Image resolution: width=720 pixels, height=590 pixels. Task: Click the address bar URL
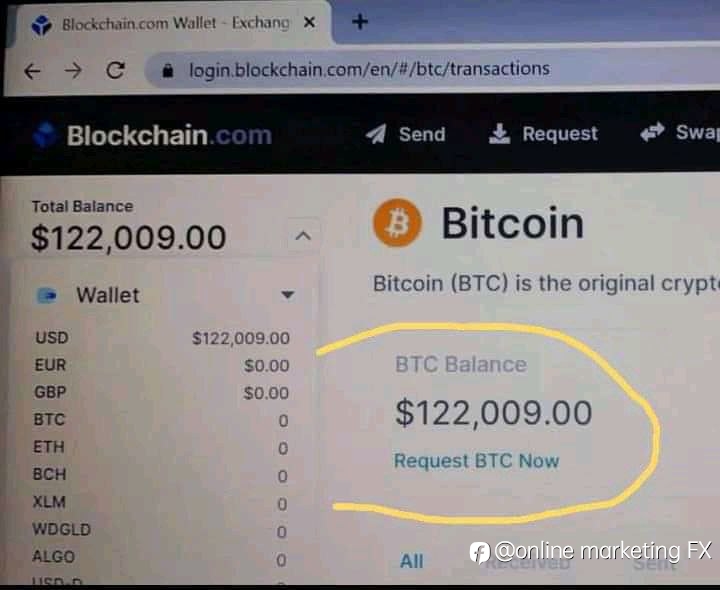tap(370, 69)
